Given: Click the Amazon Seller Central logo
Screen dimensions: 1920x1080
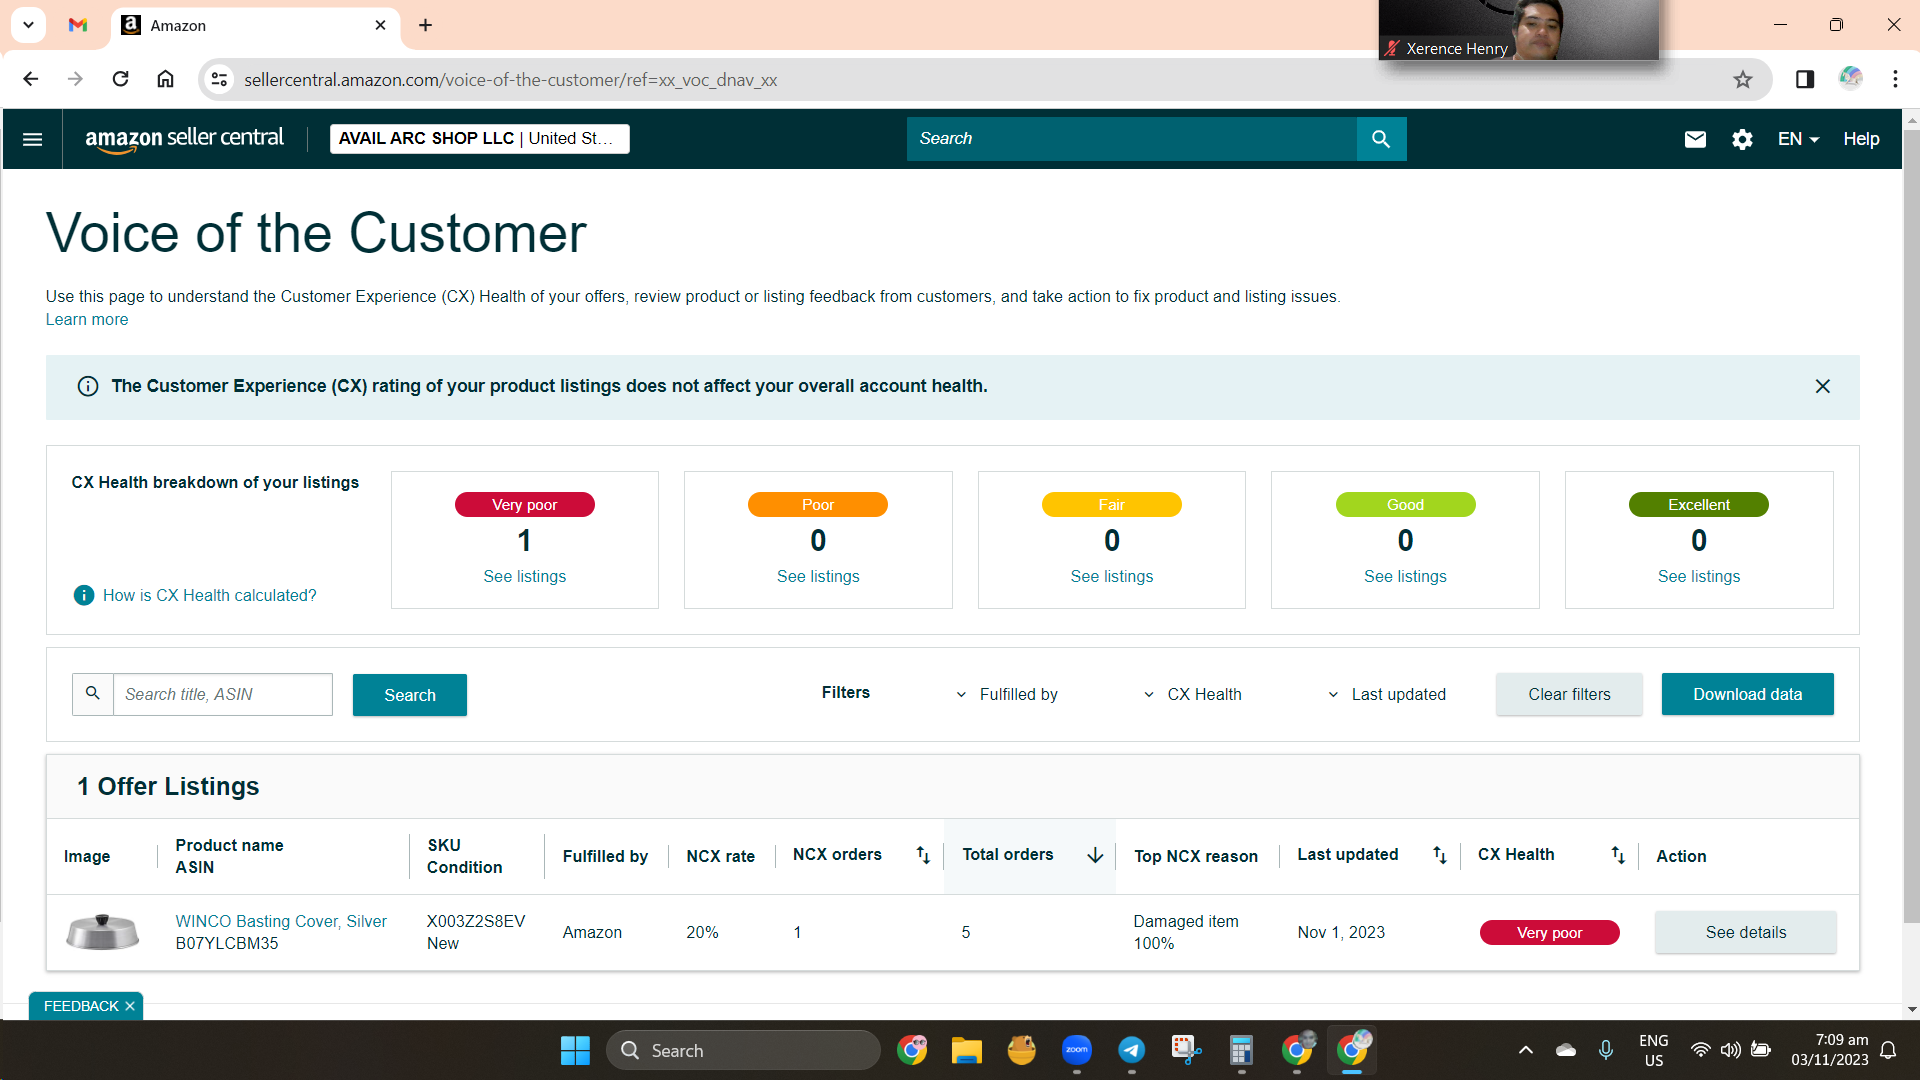Looking at the screenshot, I should tap(184, 139).
